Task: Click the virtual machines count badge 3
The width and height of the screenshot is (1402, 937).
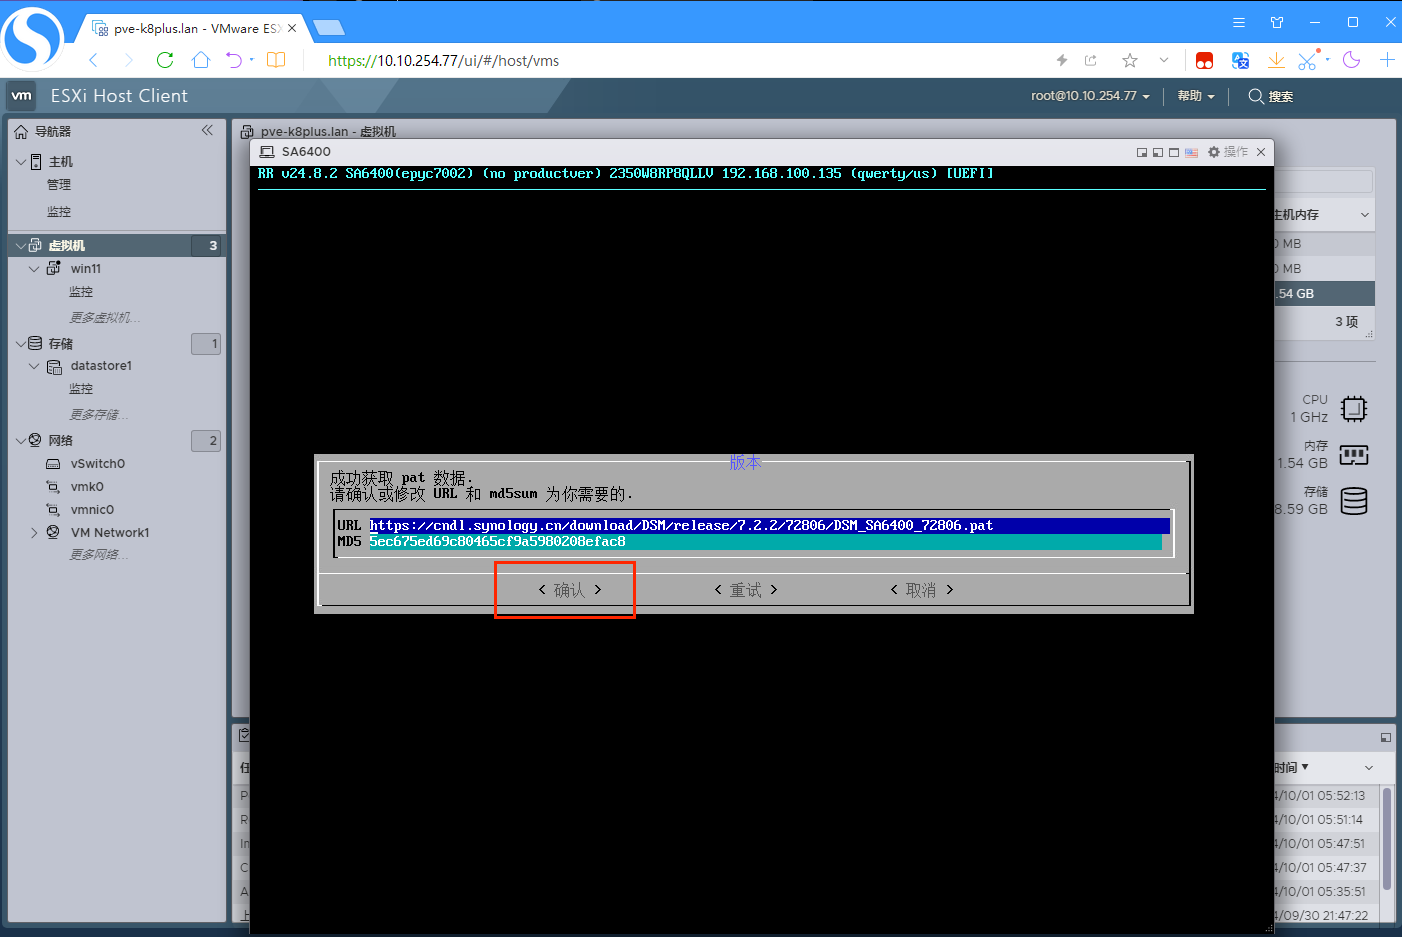Action: click(x=207, y=245)
